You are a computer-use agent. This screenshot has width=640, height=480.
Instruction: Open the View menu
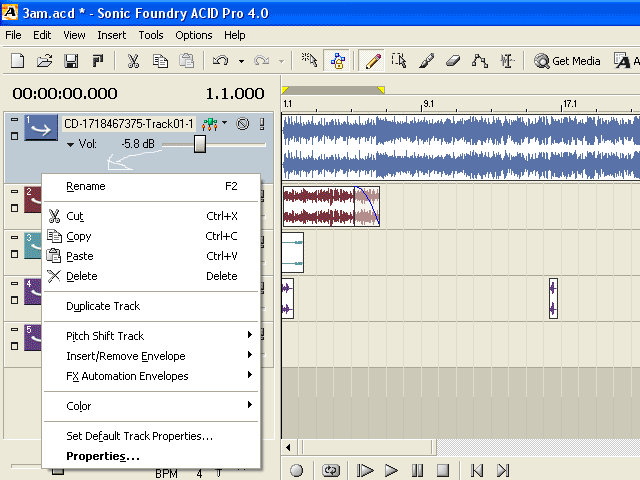click(x=74, y=35)
